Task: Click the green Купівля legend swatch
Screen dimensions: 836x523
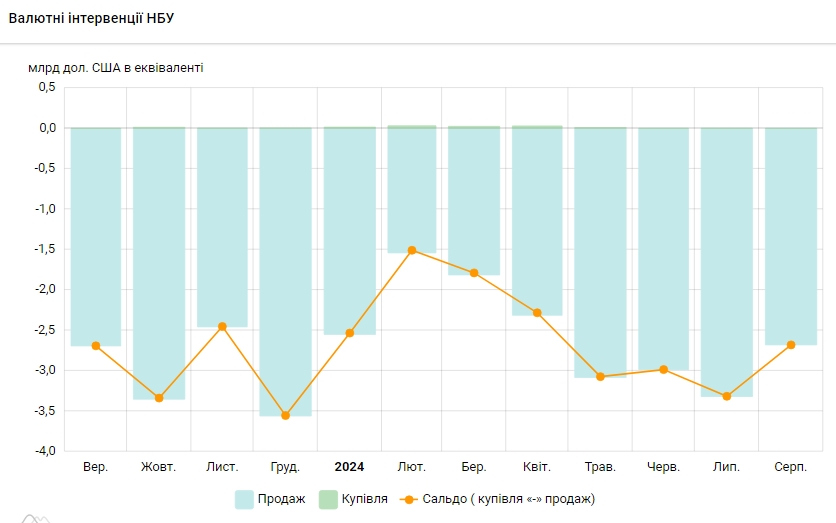Action: [328, 498]
